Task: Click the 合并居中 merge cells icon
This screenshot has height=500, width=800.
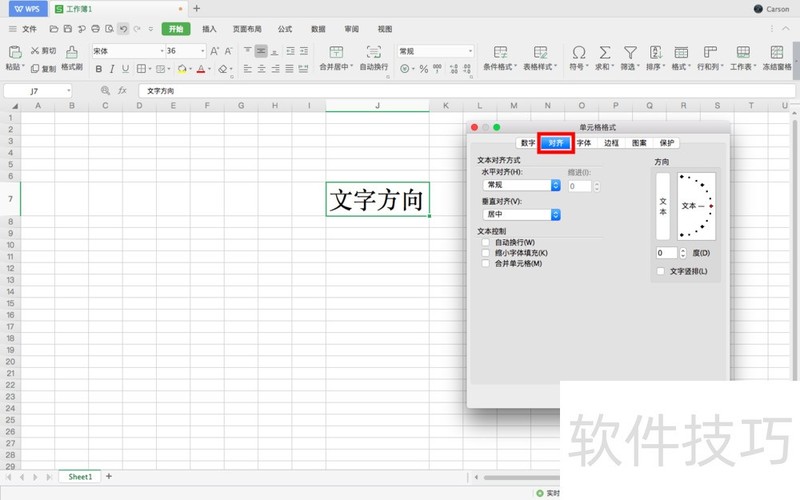Action: pos(335,52)
